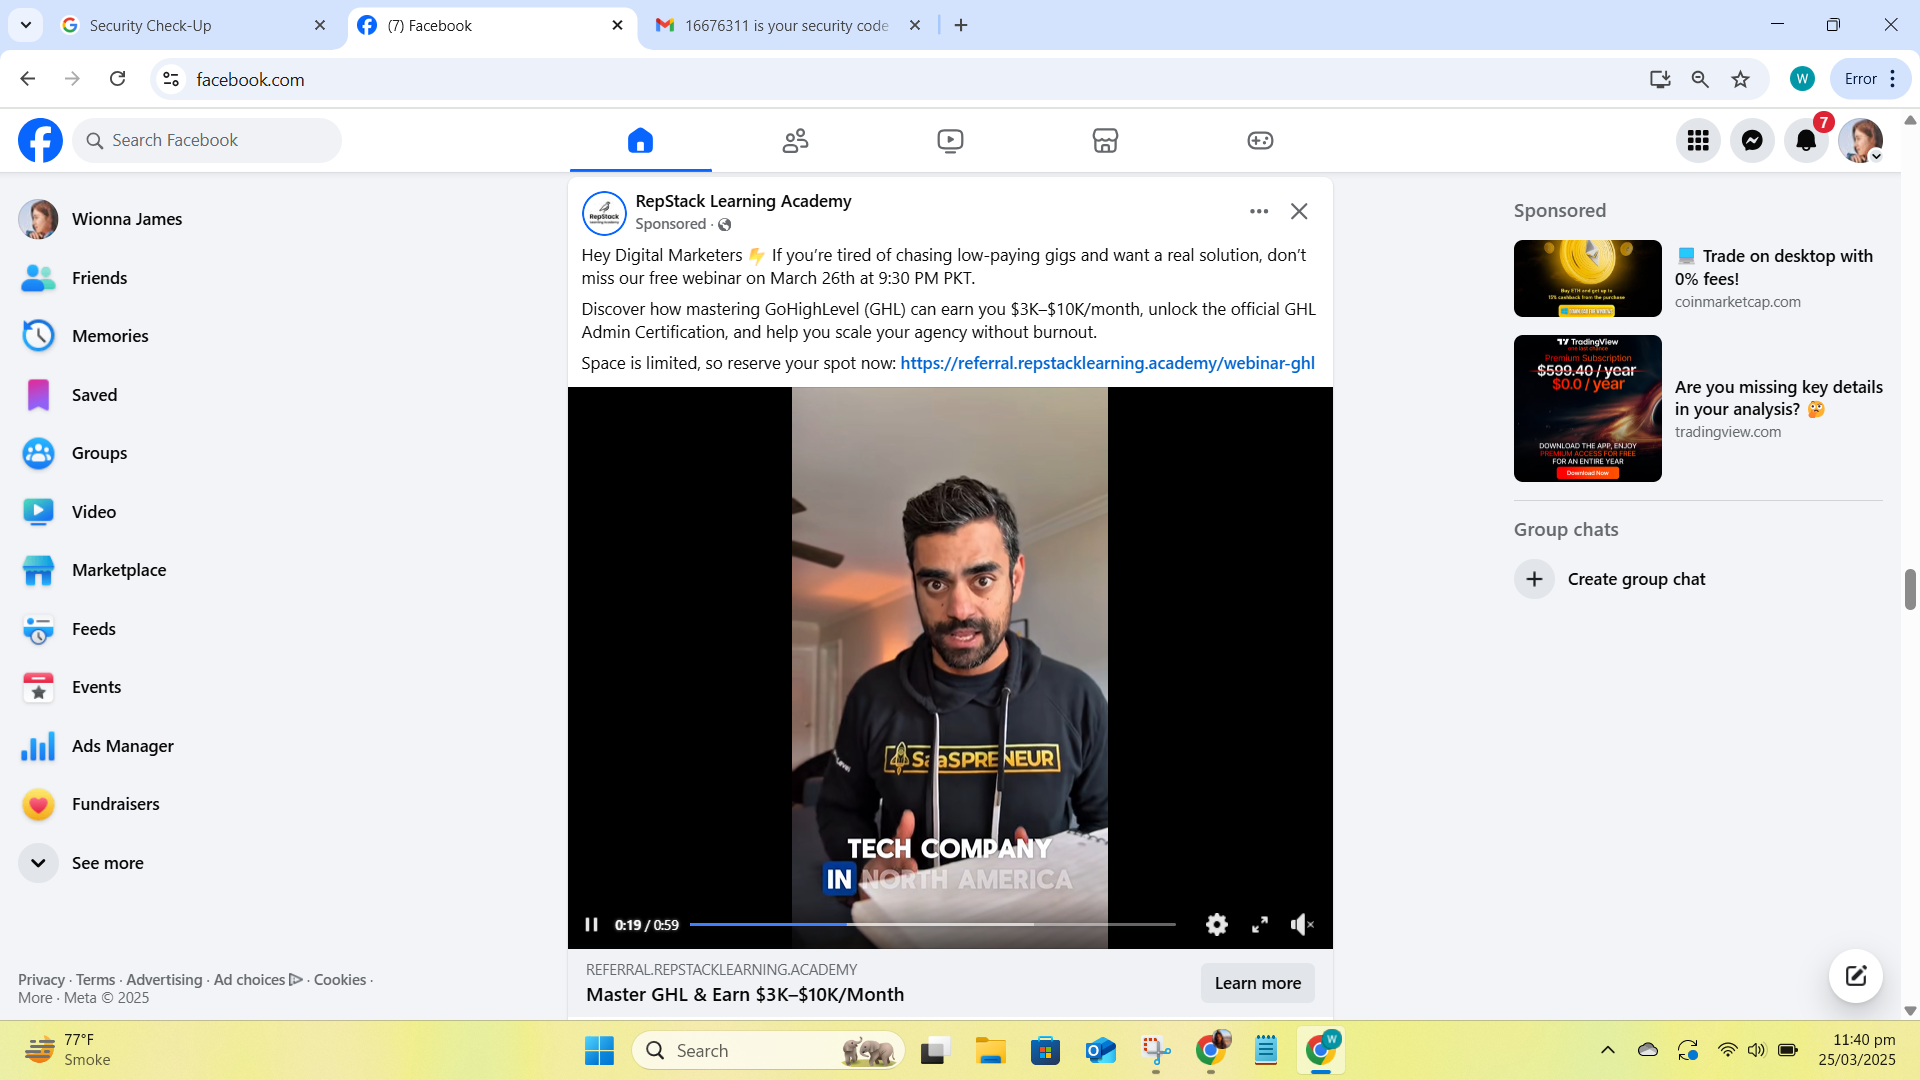This screenshot has height=1080, width=1920.
Task: Open the TradingView sponsored ad thumbnail
Action: tap(1587, 408)
